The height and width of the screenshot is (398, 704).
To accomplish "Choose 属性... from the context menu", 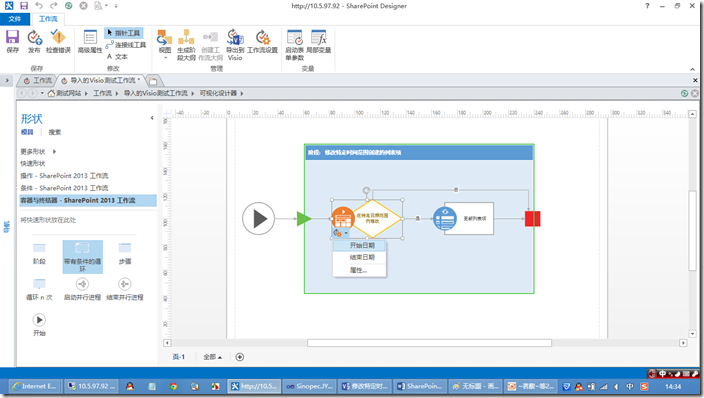I will click(x=360, y=270).
